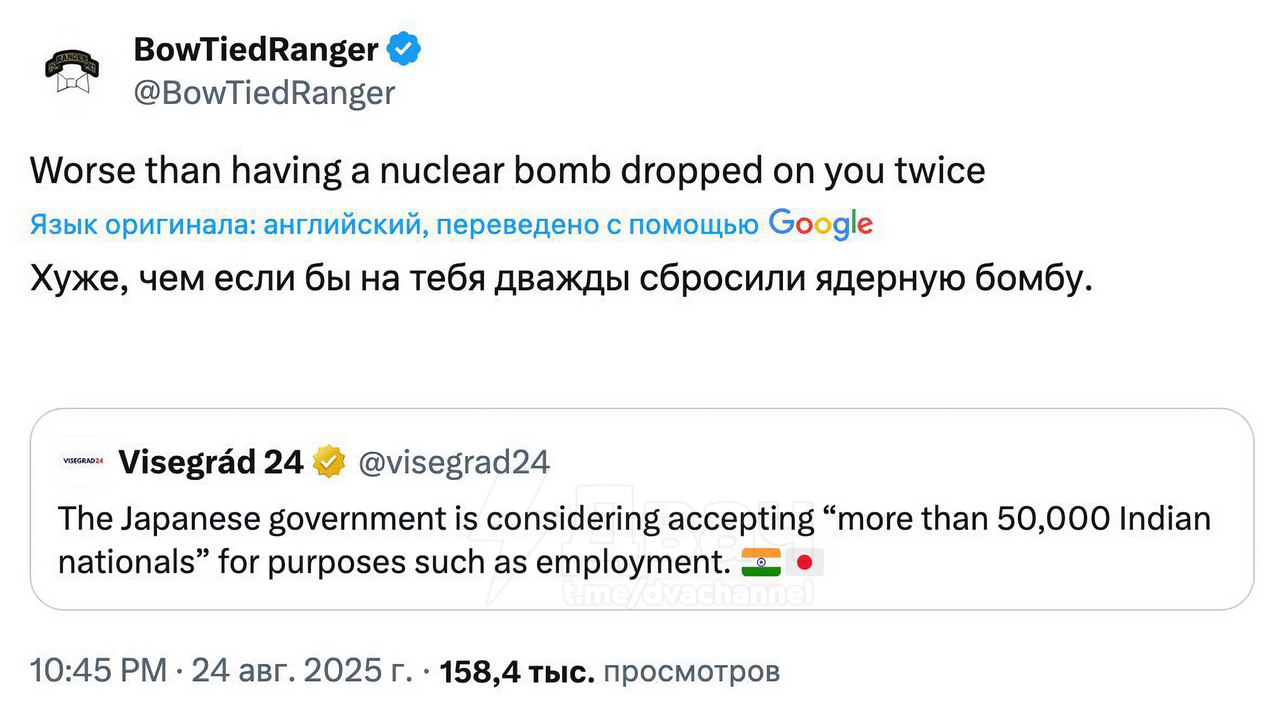1280x715 pixels.
Task: Open the '24 авг. 2025 г.' date link
Action: [301, 671]
